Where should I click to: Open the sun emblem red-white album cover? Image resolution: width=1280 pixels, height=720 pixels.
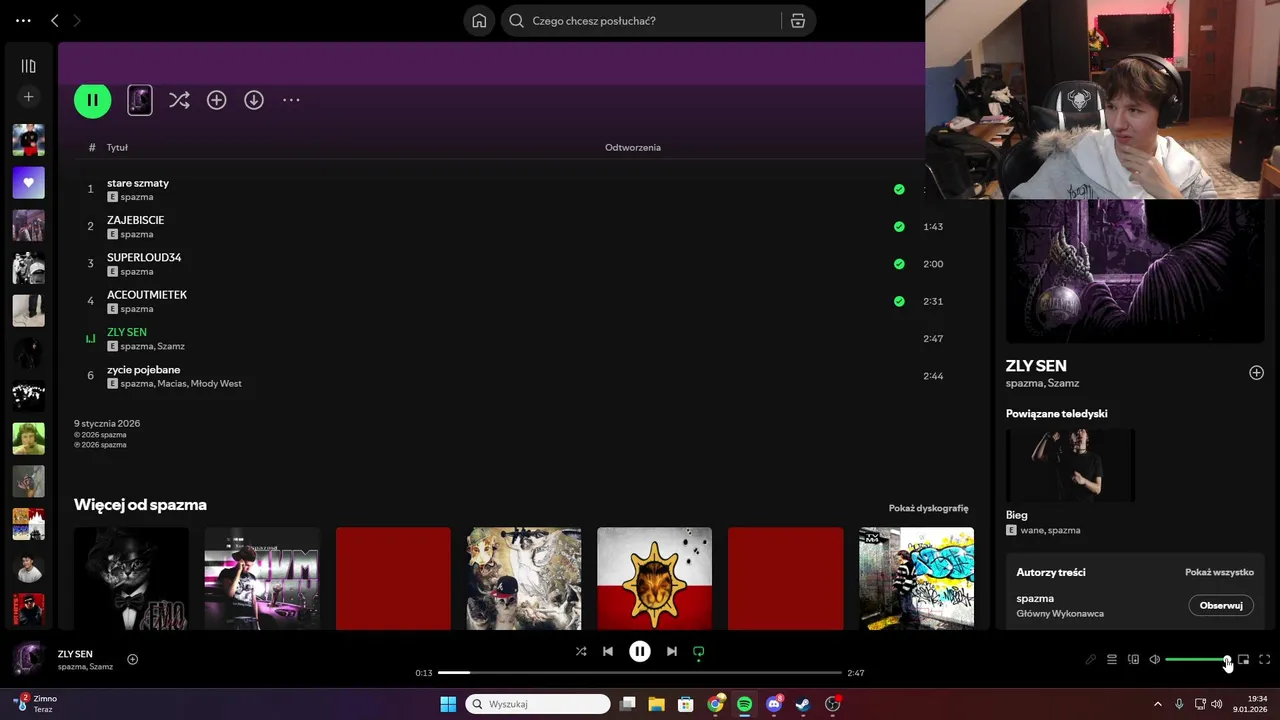[654, 579]
